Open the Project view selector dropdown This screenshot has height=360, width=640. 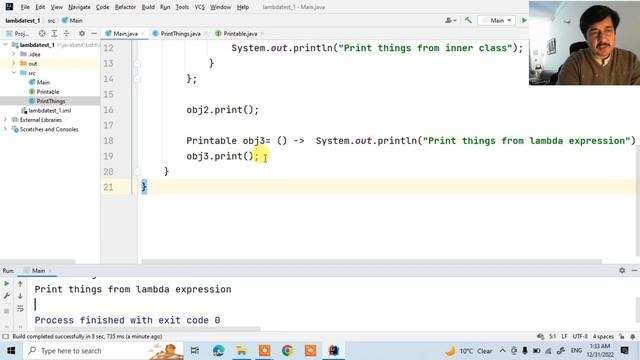[18, 33]
